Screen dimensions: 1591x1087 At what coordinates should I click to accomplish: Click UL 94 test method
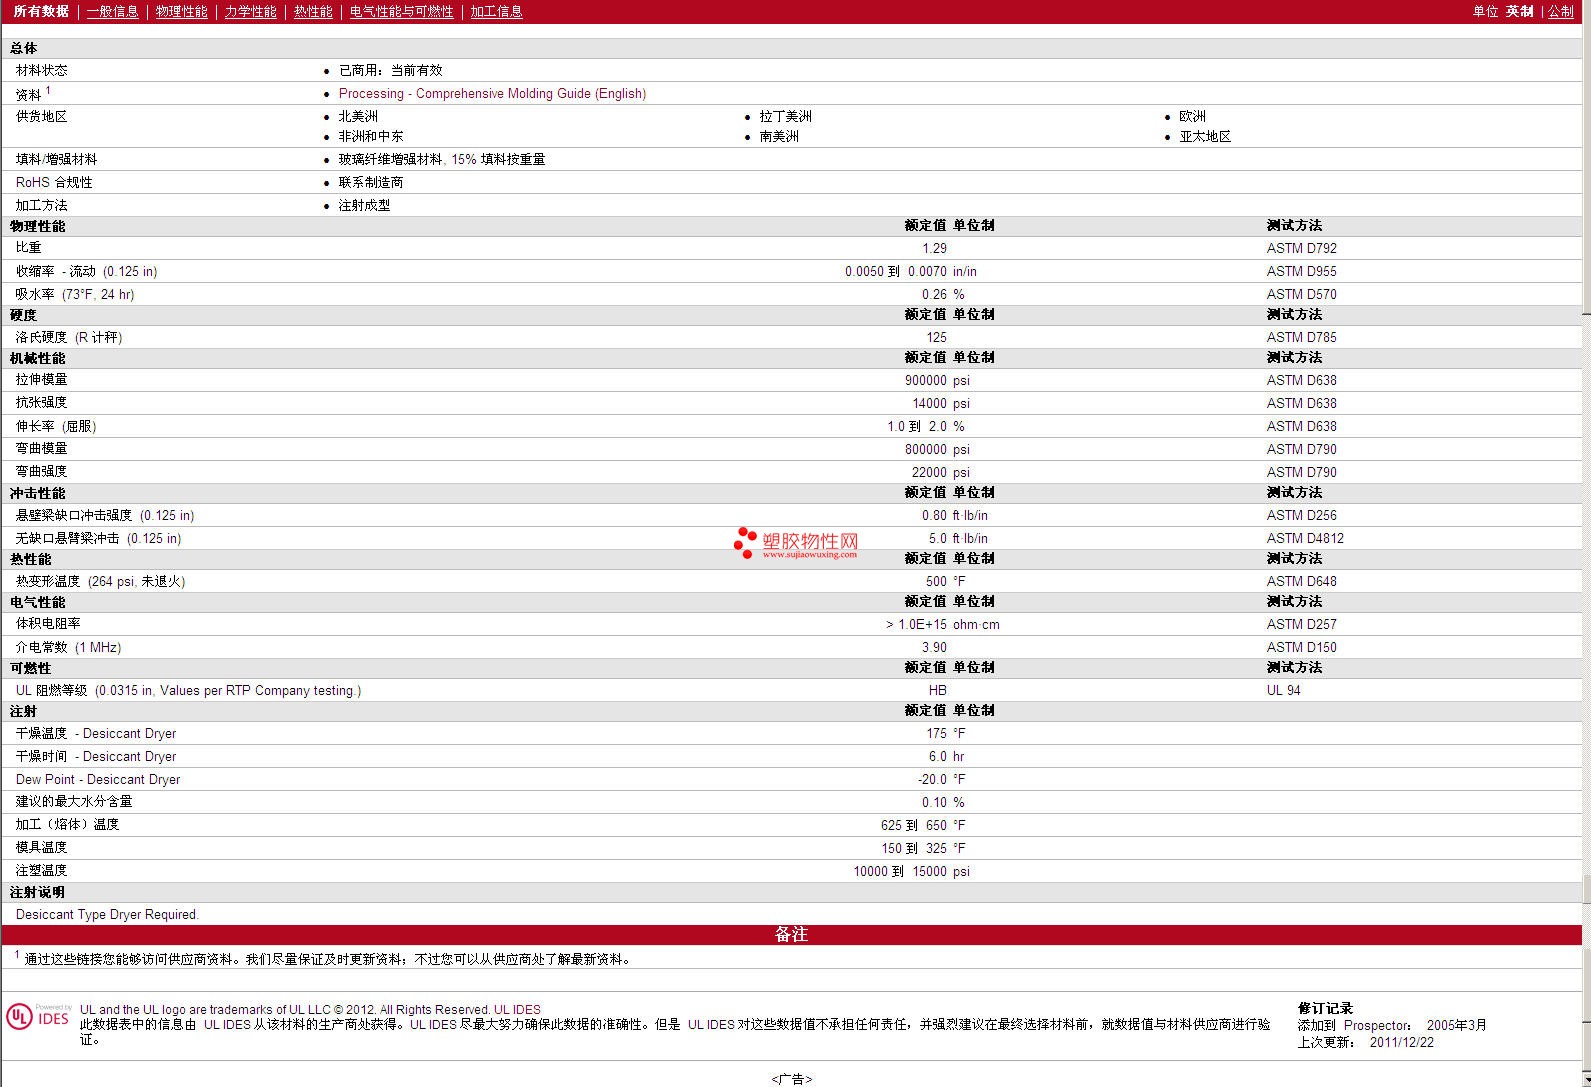[x=1283, y=690]
